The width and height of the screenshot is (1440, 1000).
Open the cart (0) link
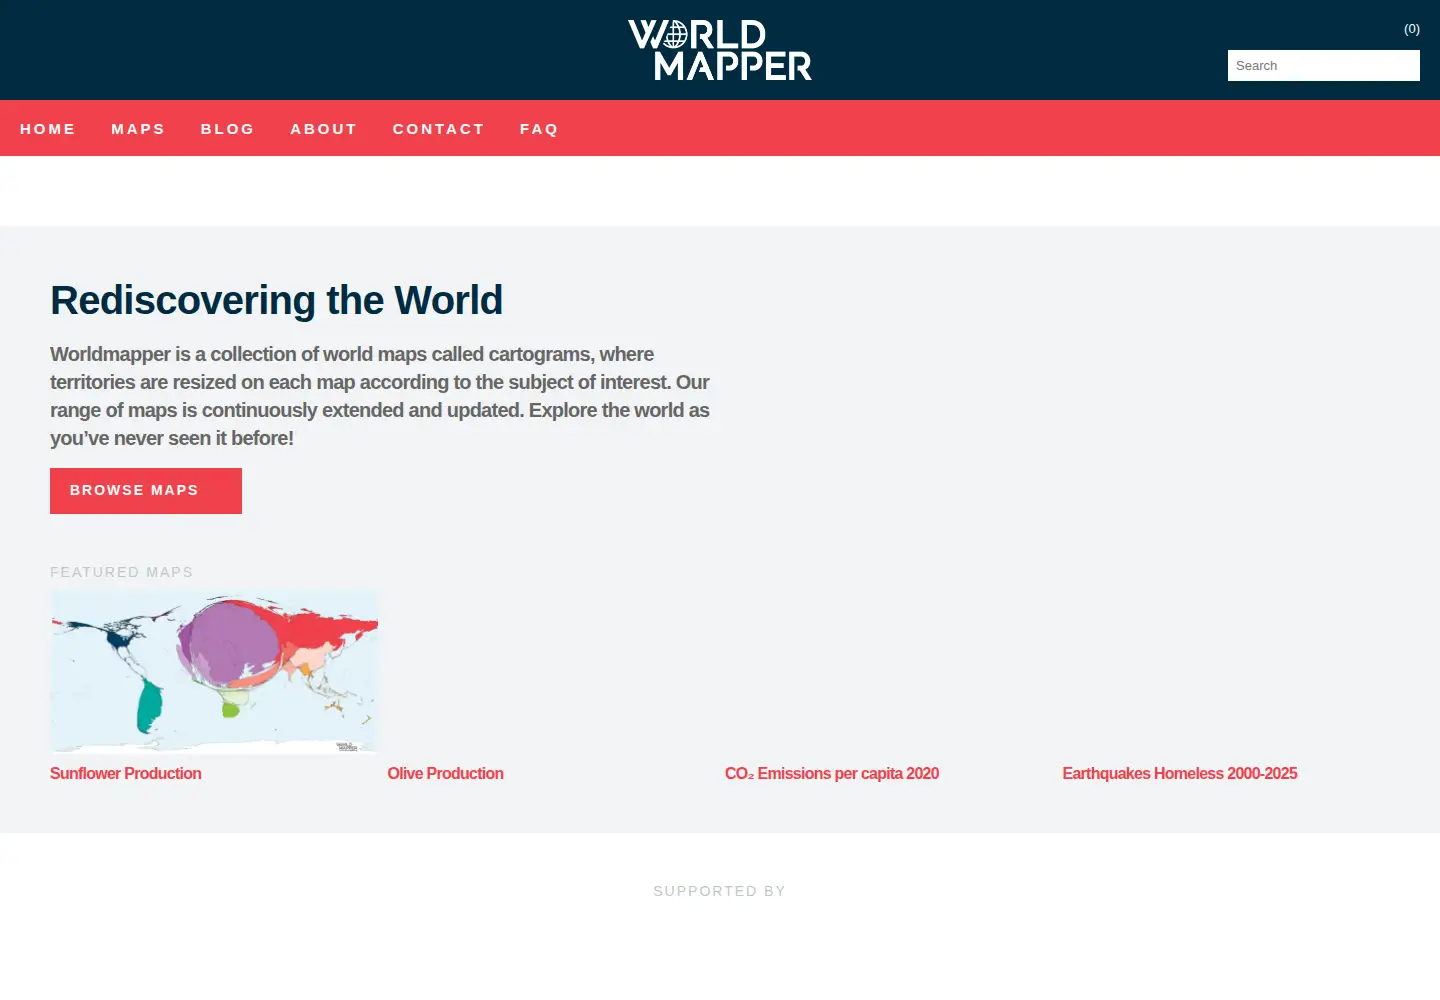click(1412, 29)
